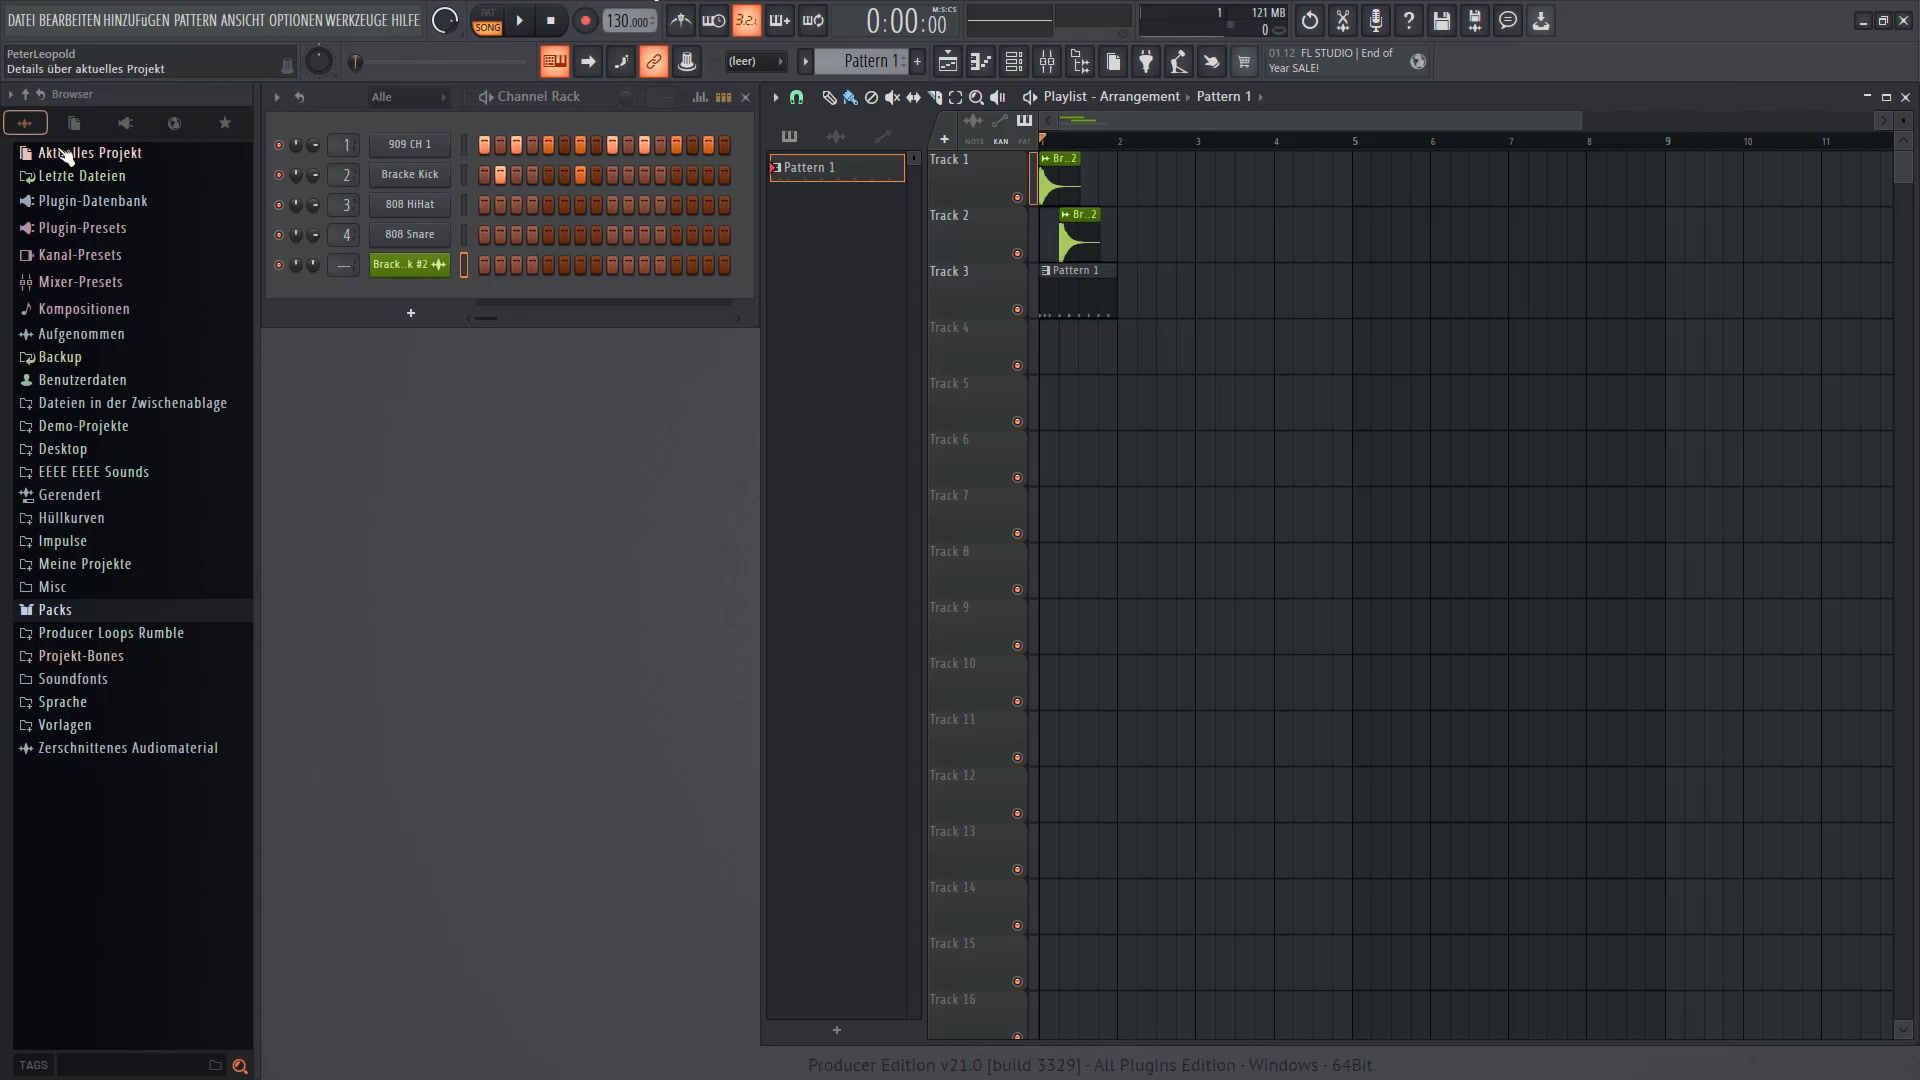Click the Save project floppy icon
Image resolution: width=1920 pixels, height=1080 pixels.
[1441, 20]
